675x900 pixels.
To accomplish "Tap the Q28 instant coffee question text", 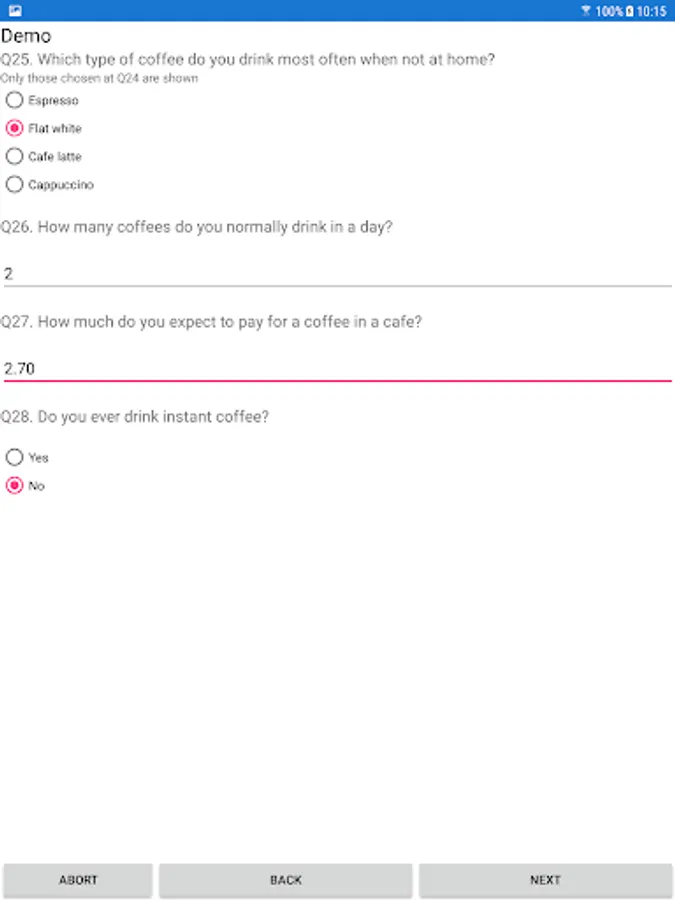I will (x=135, y=417).
